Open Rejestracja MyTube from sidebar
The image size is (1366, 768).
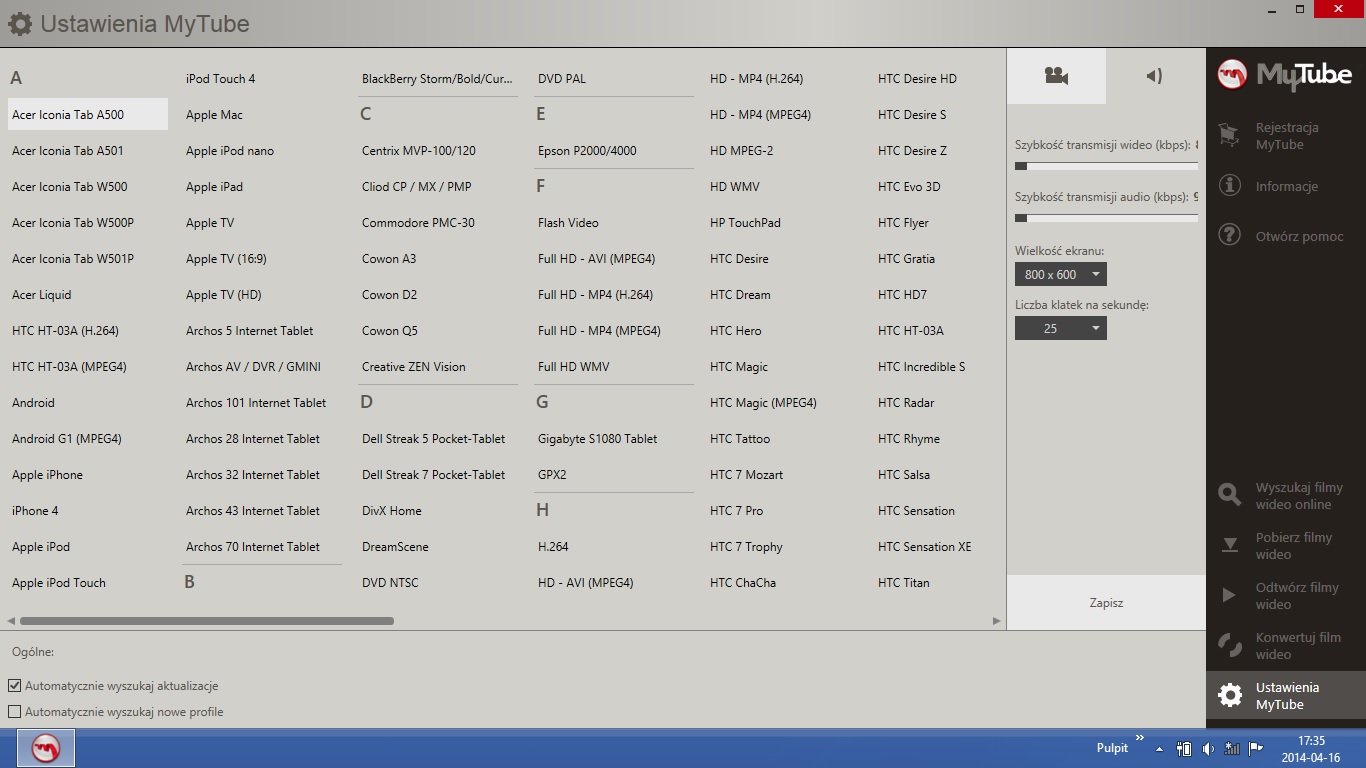point(1286,136)
